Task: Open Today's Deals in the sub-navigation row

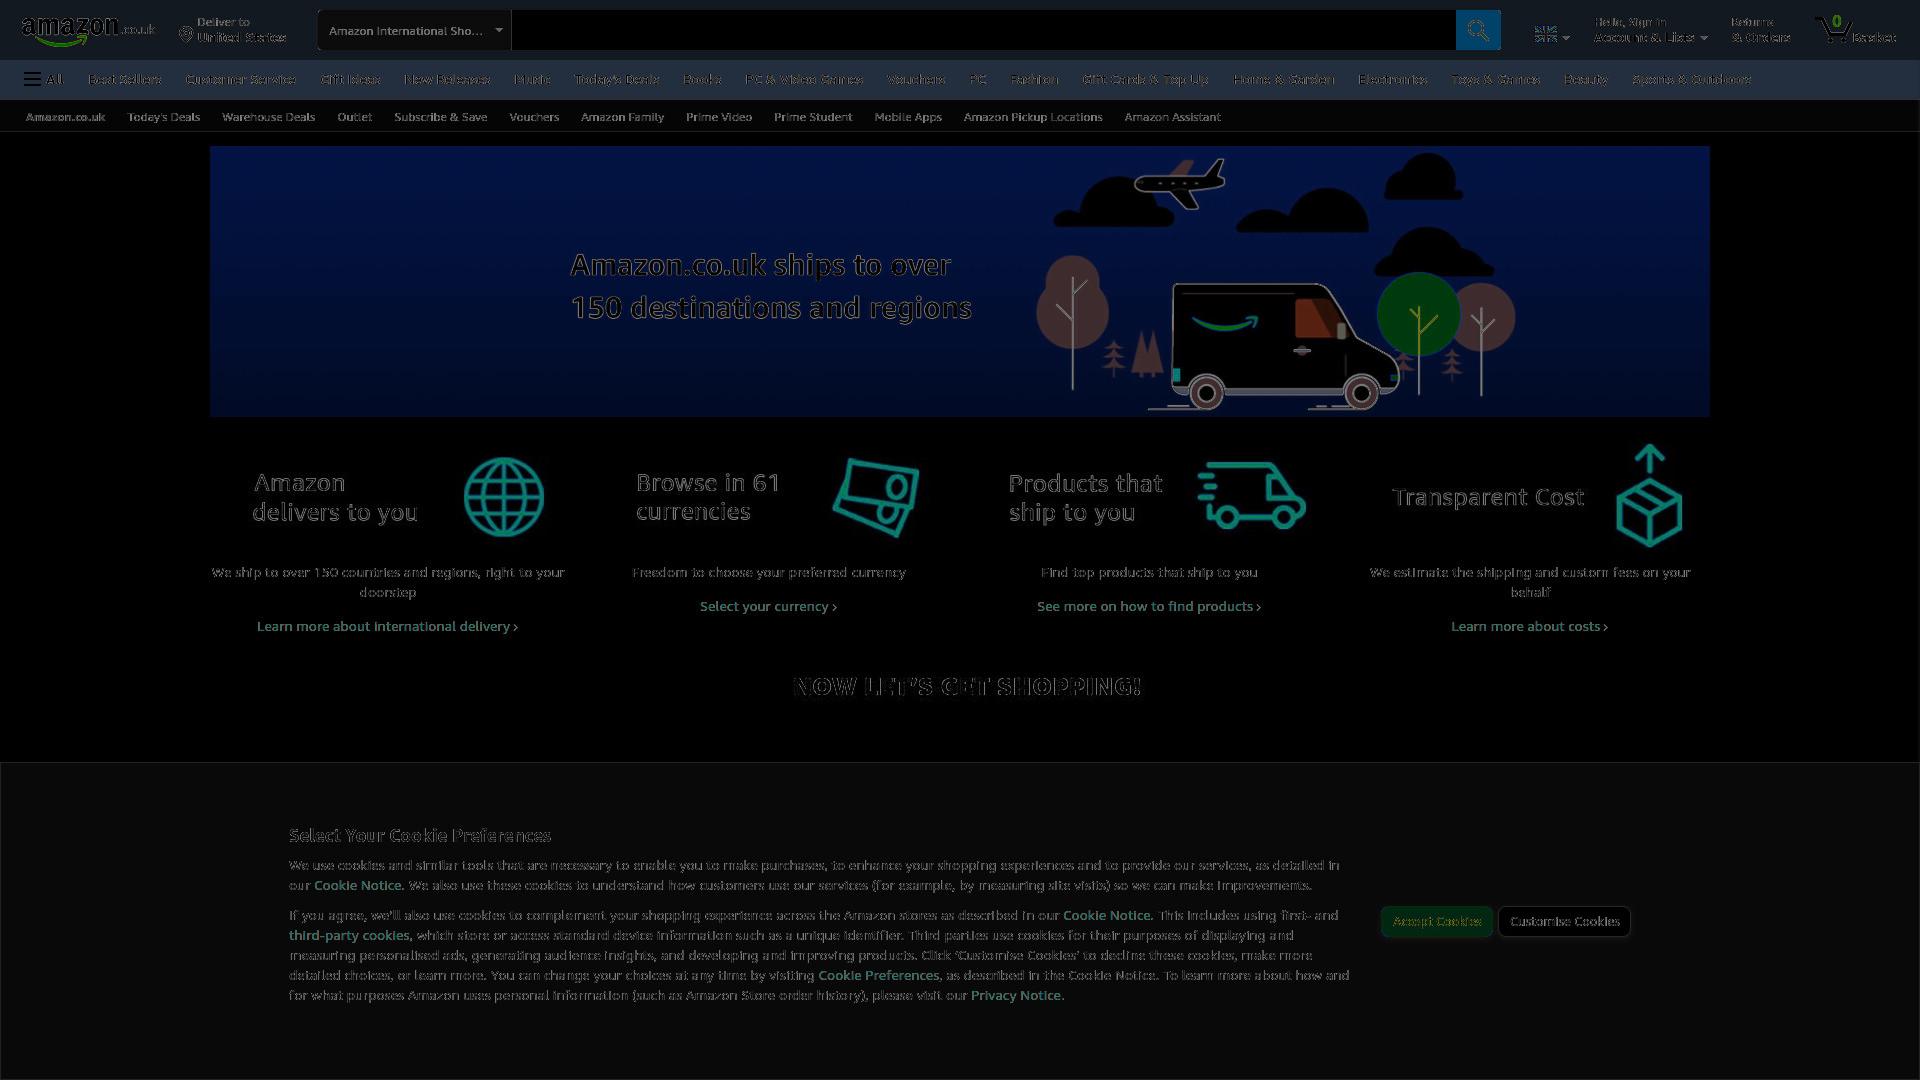Action: coord(164,117)
